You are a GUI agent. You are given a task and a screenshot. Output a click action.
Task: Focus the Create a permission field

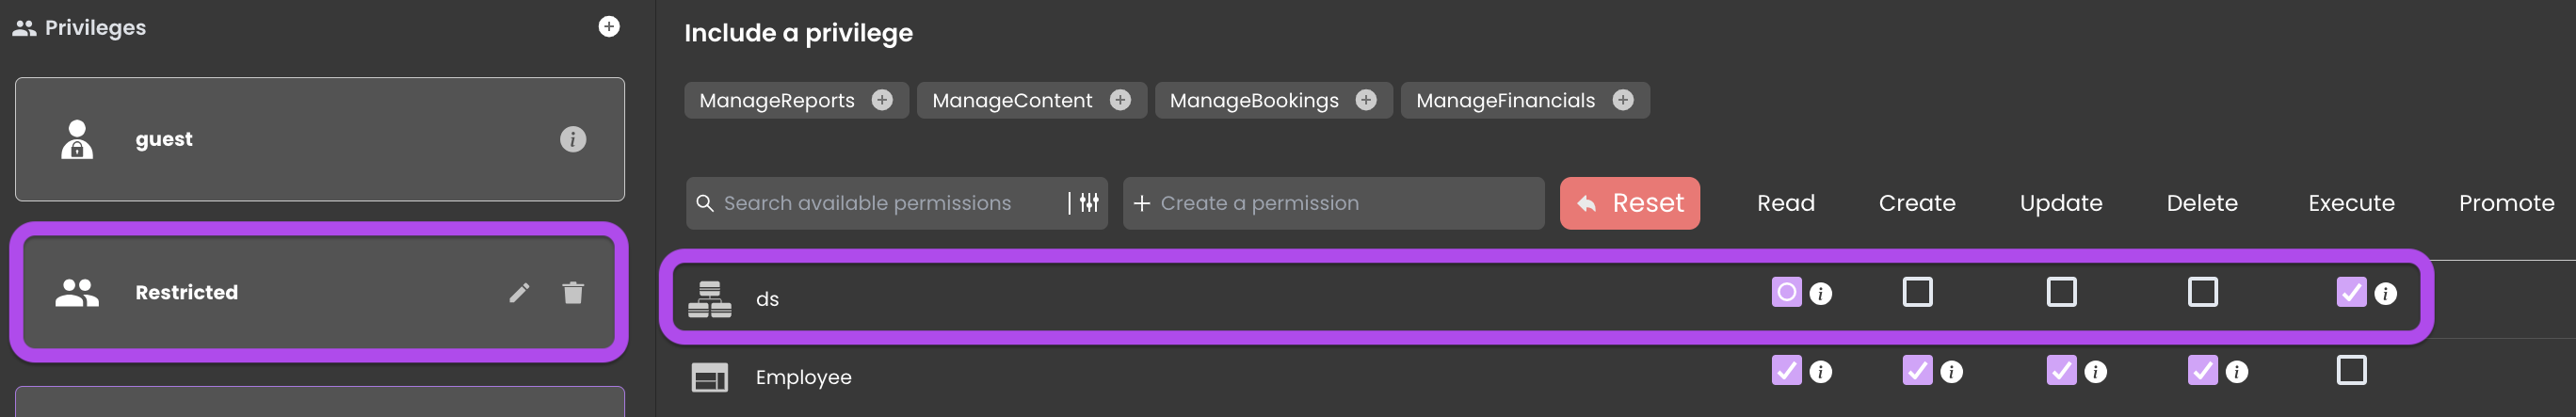click(1334, 203)
